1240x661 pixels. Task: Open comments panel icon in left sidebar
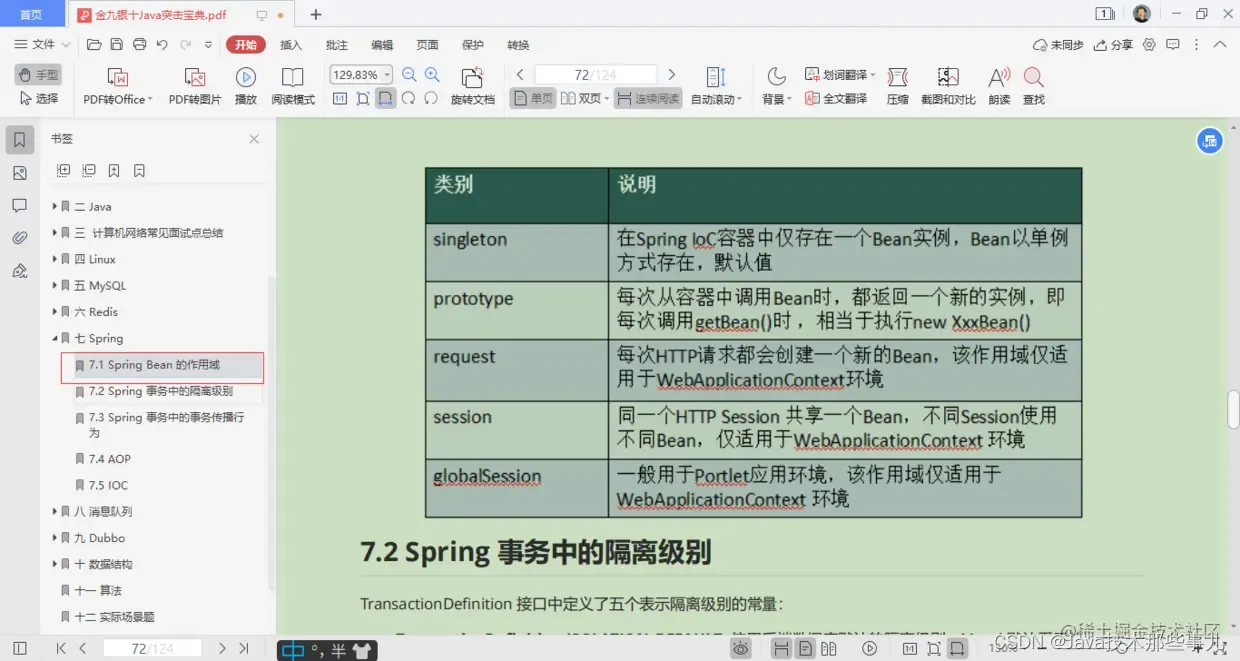pyautogui.click(x=19, y=205)
